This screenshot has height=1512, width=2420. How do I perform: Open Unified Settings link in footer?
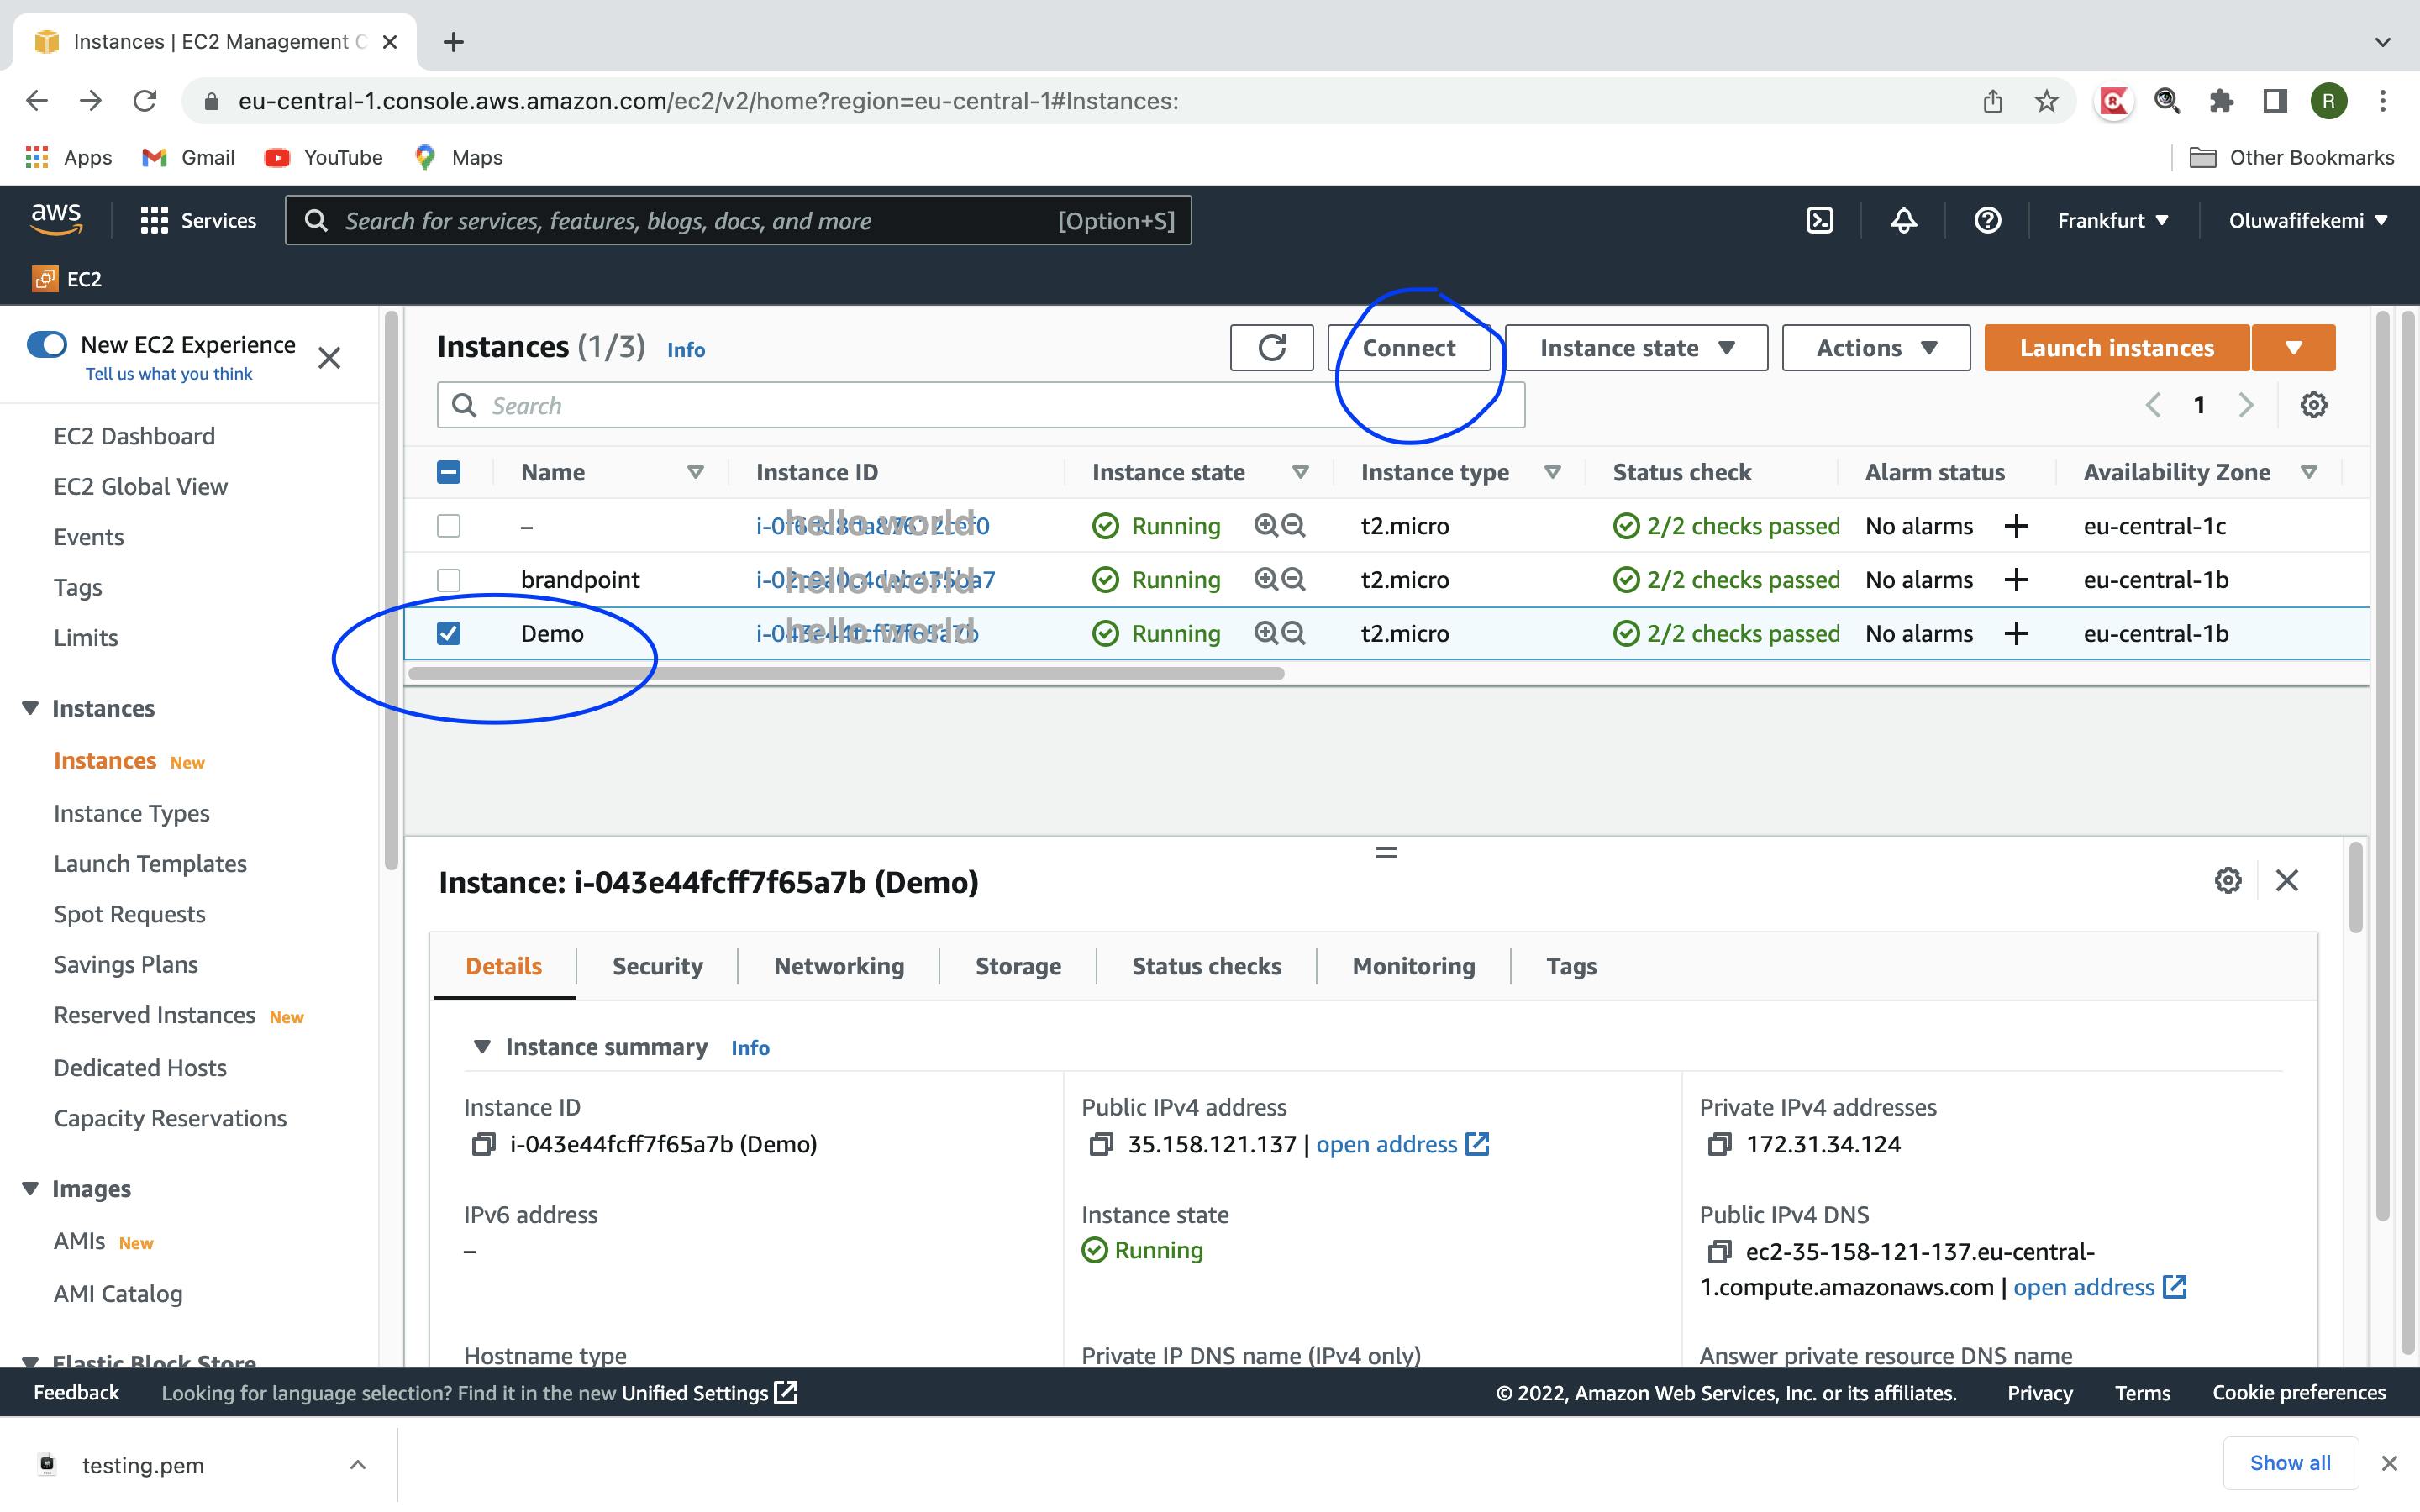[708, 1392]
